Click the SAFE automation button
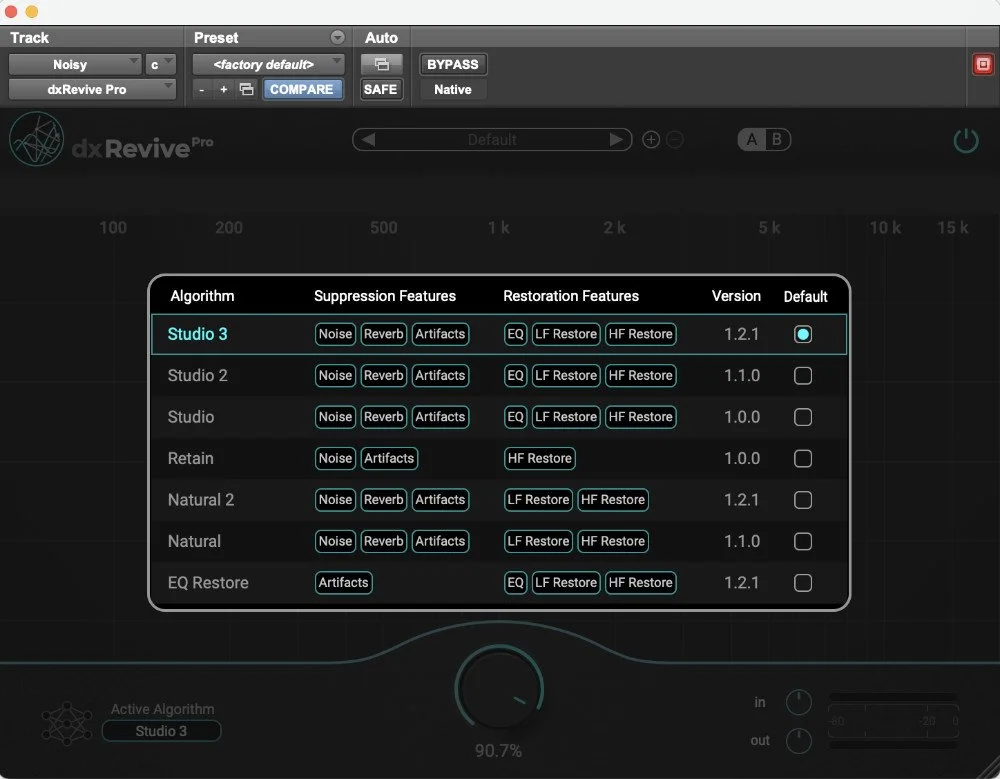Screen dimensions: 1000x779 pyautogui.click(x=381, y=89)
